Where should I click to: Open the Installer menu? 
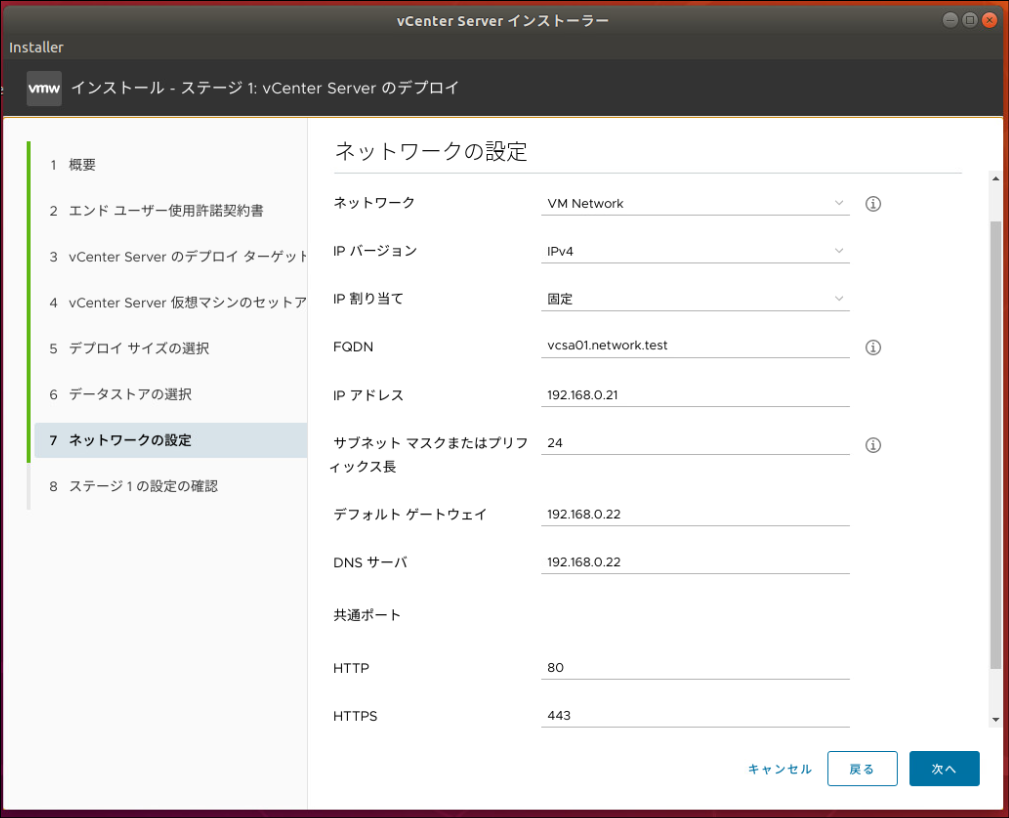[x=36, y=47]
